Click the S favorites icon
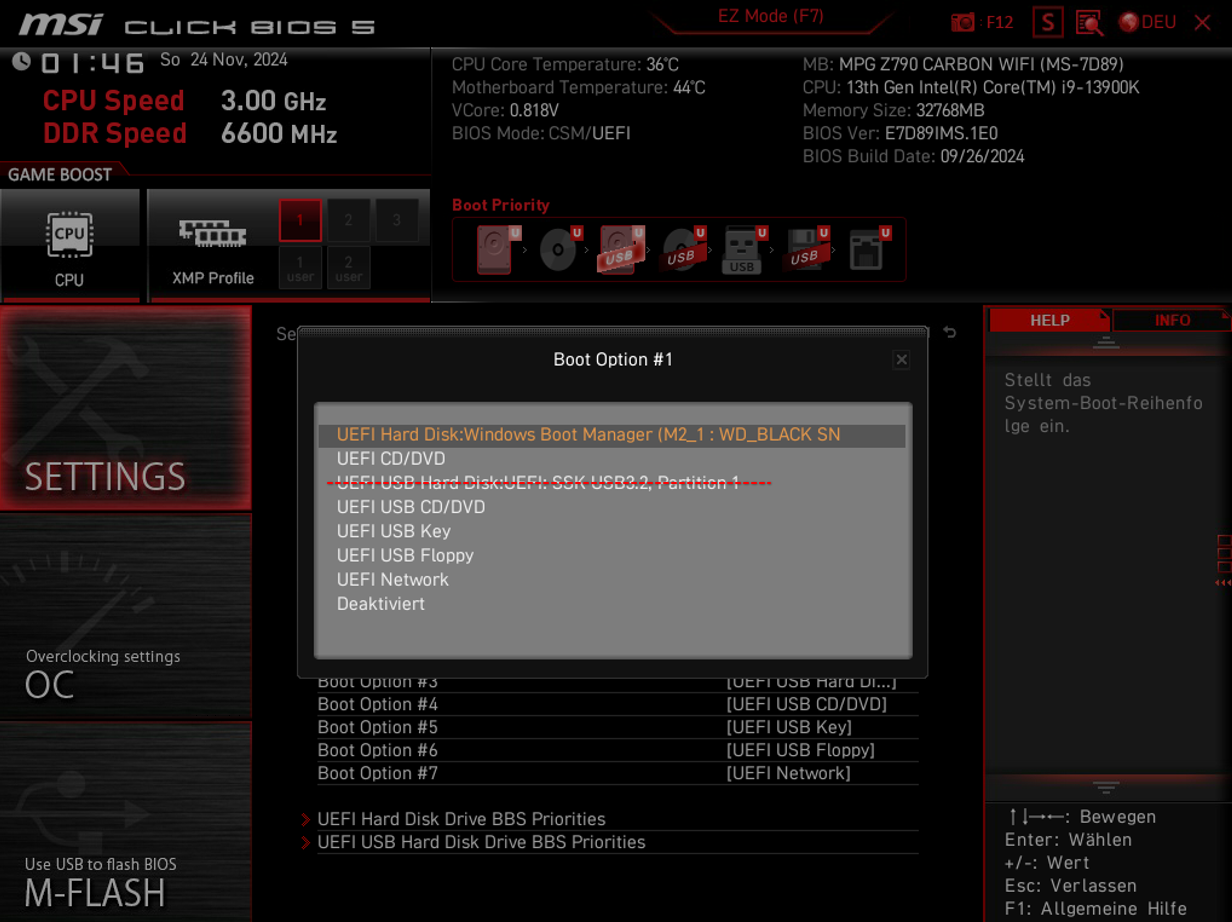Image resolution: width=1232 pixels, height=922 pixels. [x=1047, y=22]
